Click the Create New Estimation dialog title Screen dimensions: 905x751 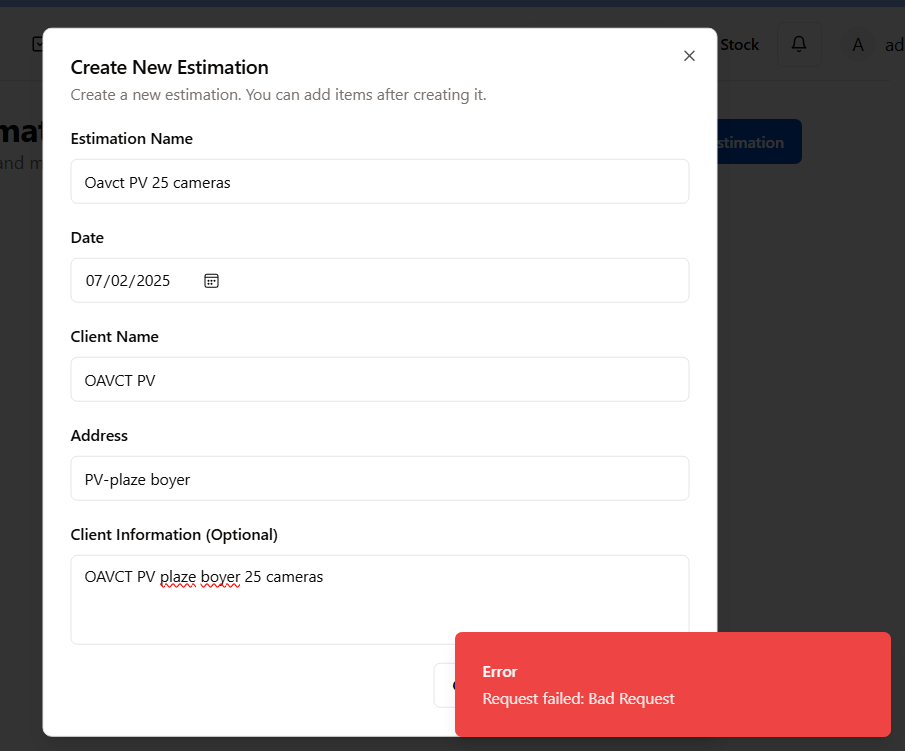169,68
